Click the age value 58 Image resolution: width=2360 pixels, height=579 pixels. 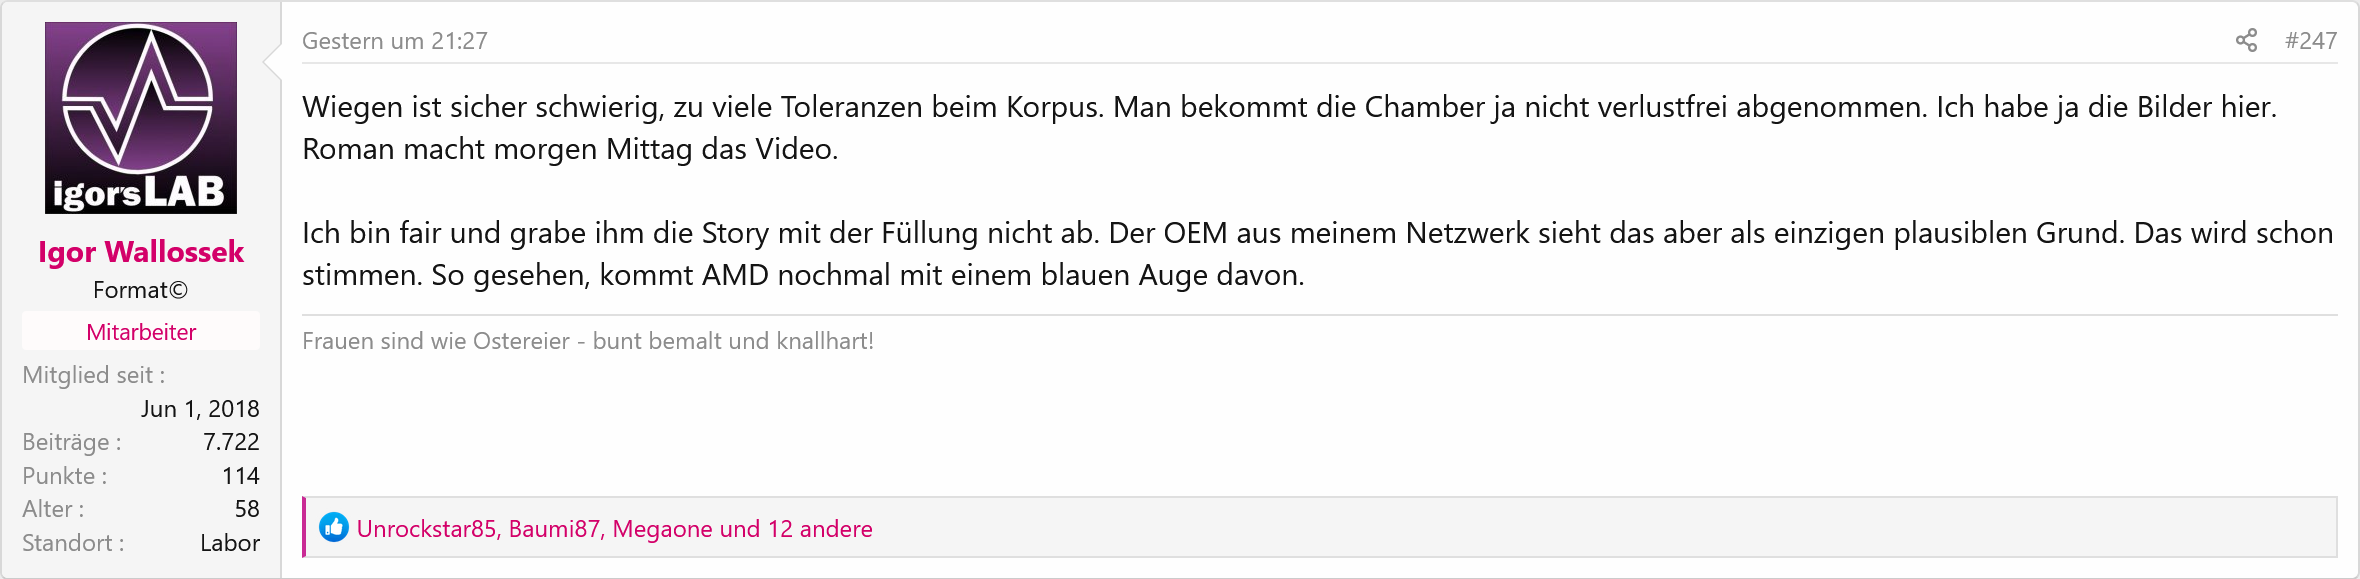point(246,509)
